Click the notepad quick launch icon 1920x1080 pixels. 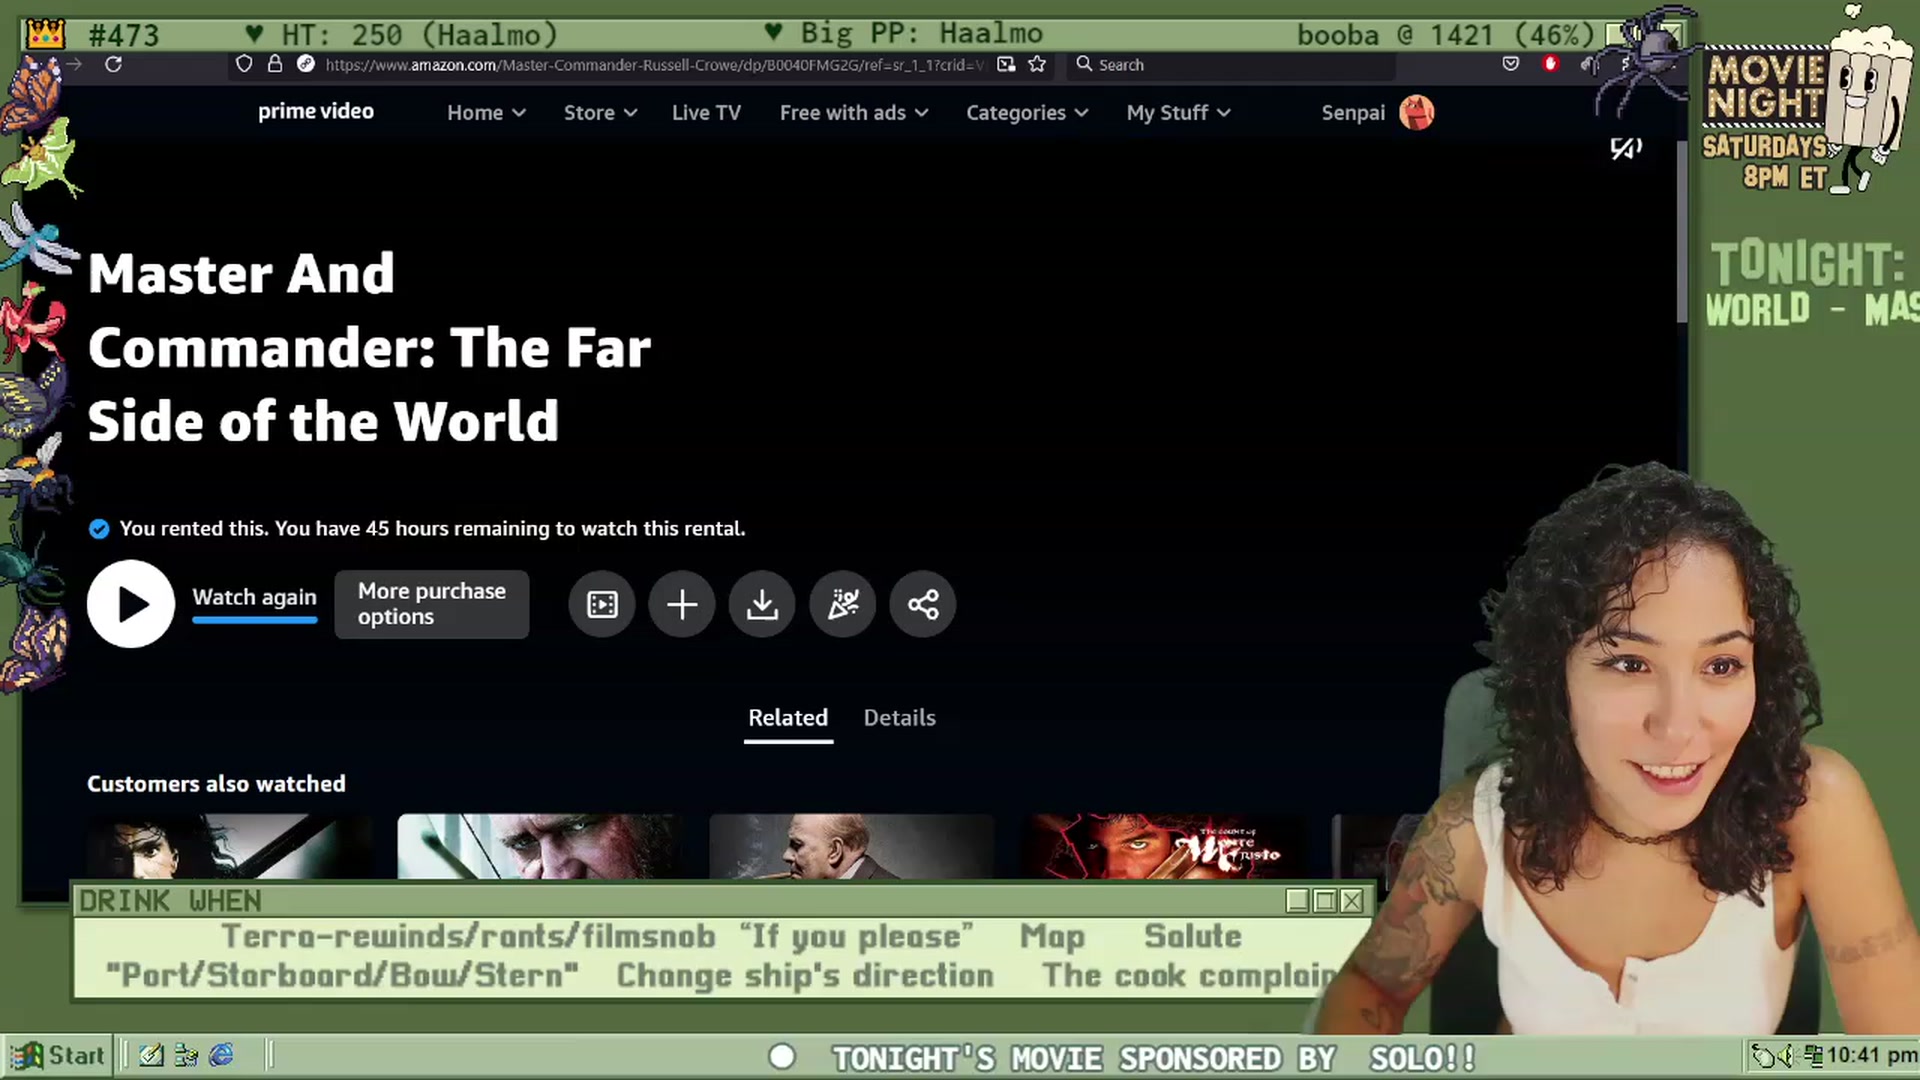pyautogui.click(x=151, y=1055)
